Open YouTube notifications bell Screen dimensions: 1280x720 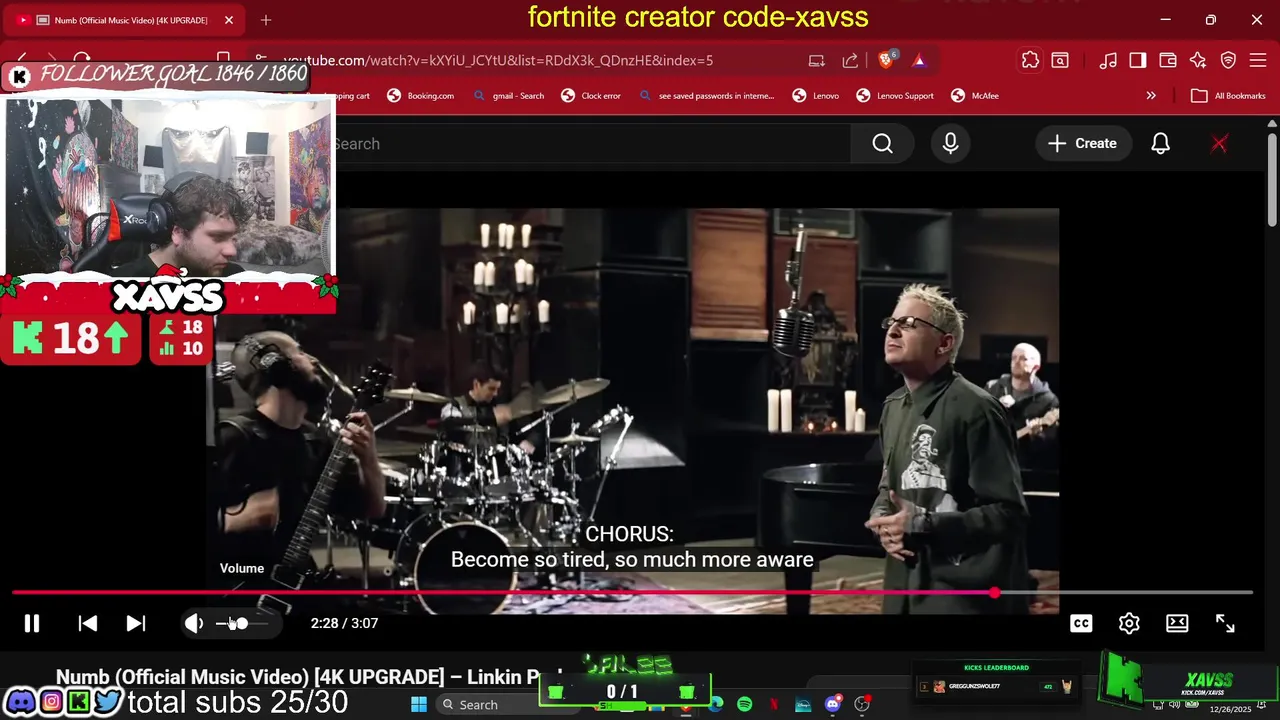click(1160, 144)
